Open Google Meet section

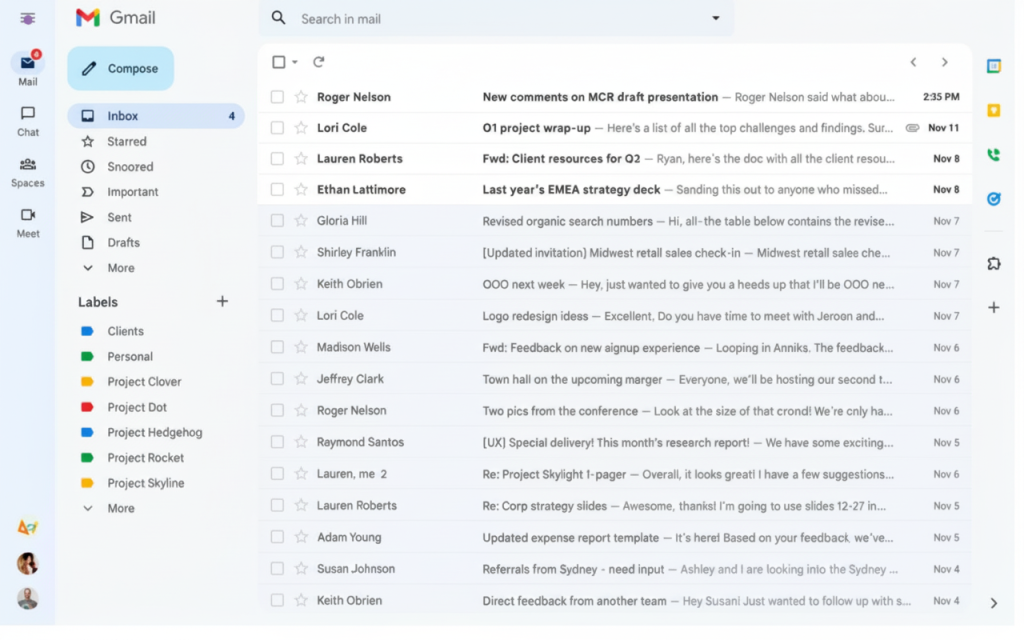pyautogui.click(x=27, y=220)
